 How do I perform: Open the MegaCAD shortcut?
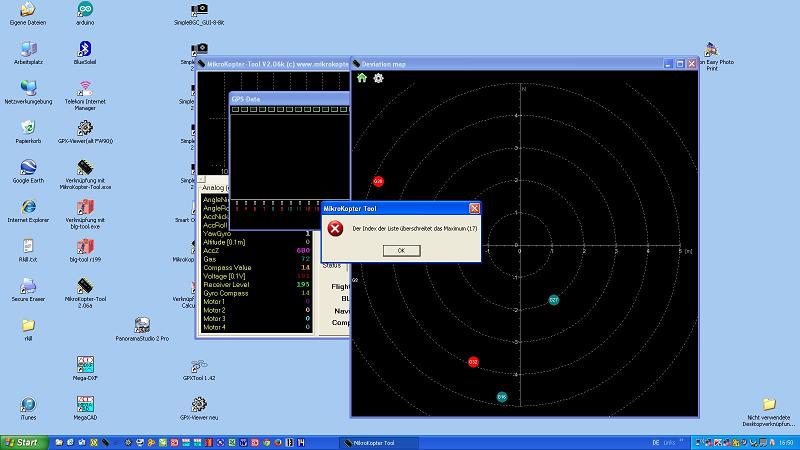(x=85, y=408)
